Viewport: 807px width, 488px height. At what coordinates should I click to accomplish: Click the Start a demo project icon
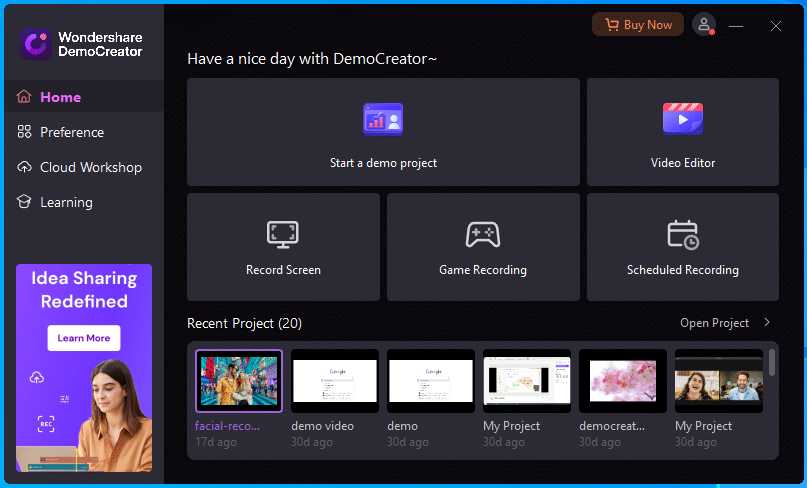pos(383,120)
